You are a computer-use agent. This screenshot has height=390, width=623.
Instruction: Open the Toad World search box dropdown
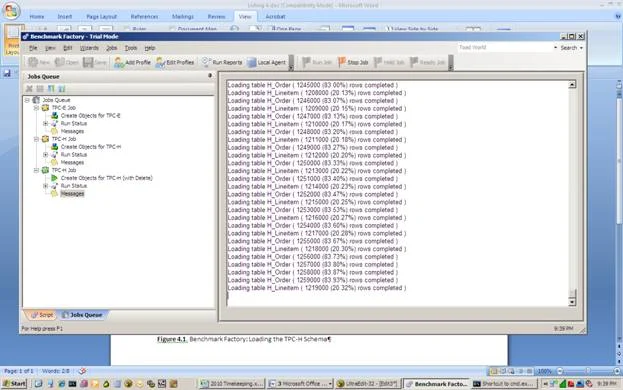pos(555,47)
